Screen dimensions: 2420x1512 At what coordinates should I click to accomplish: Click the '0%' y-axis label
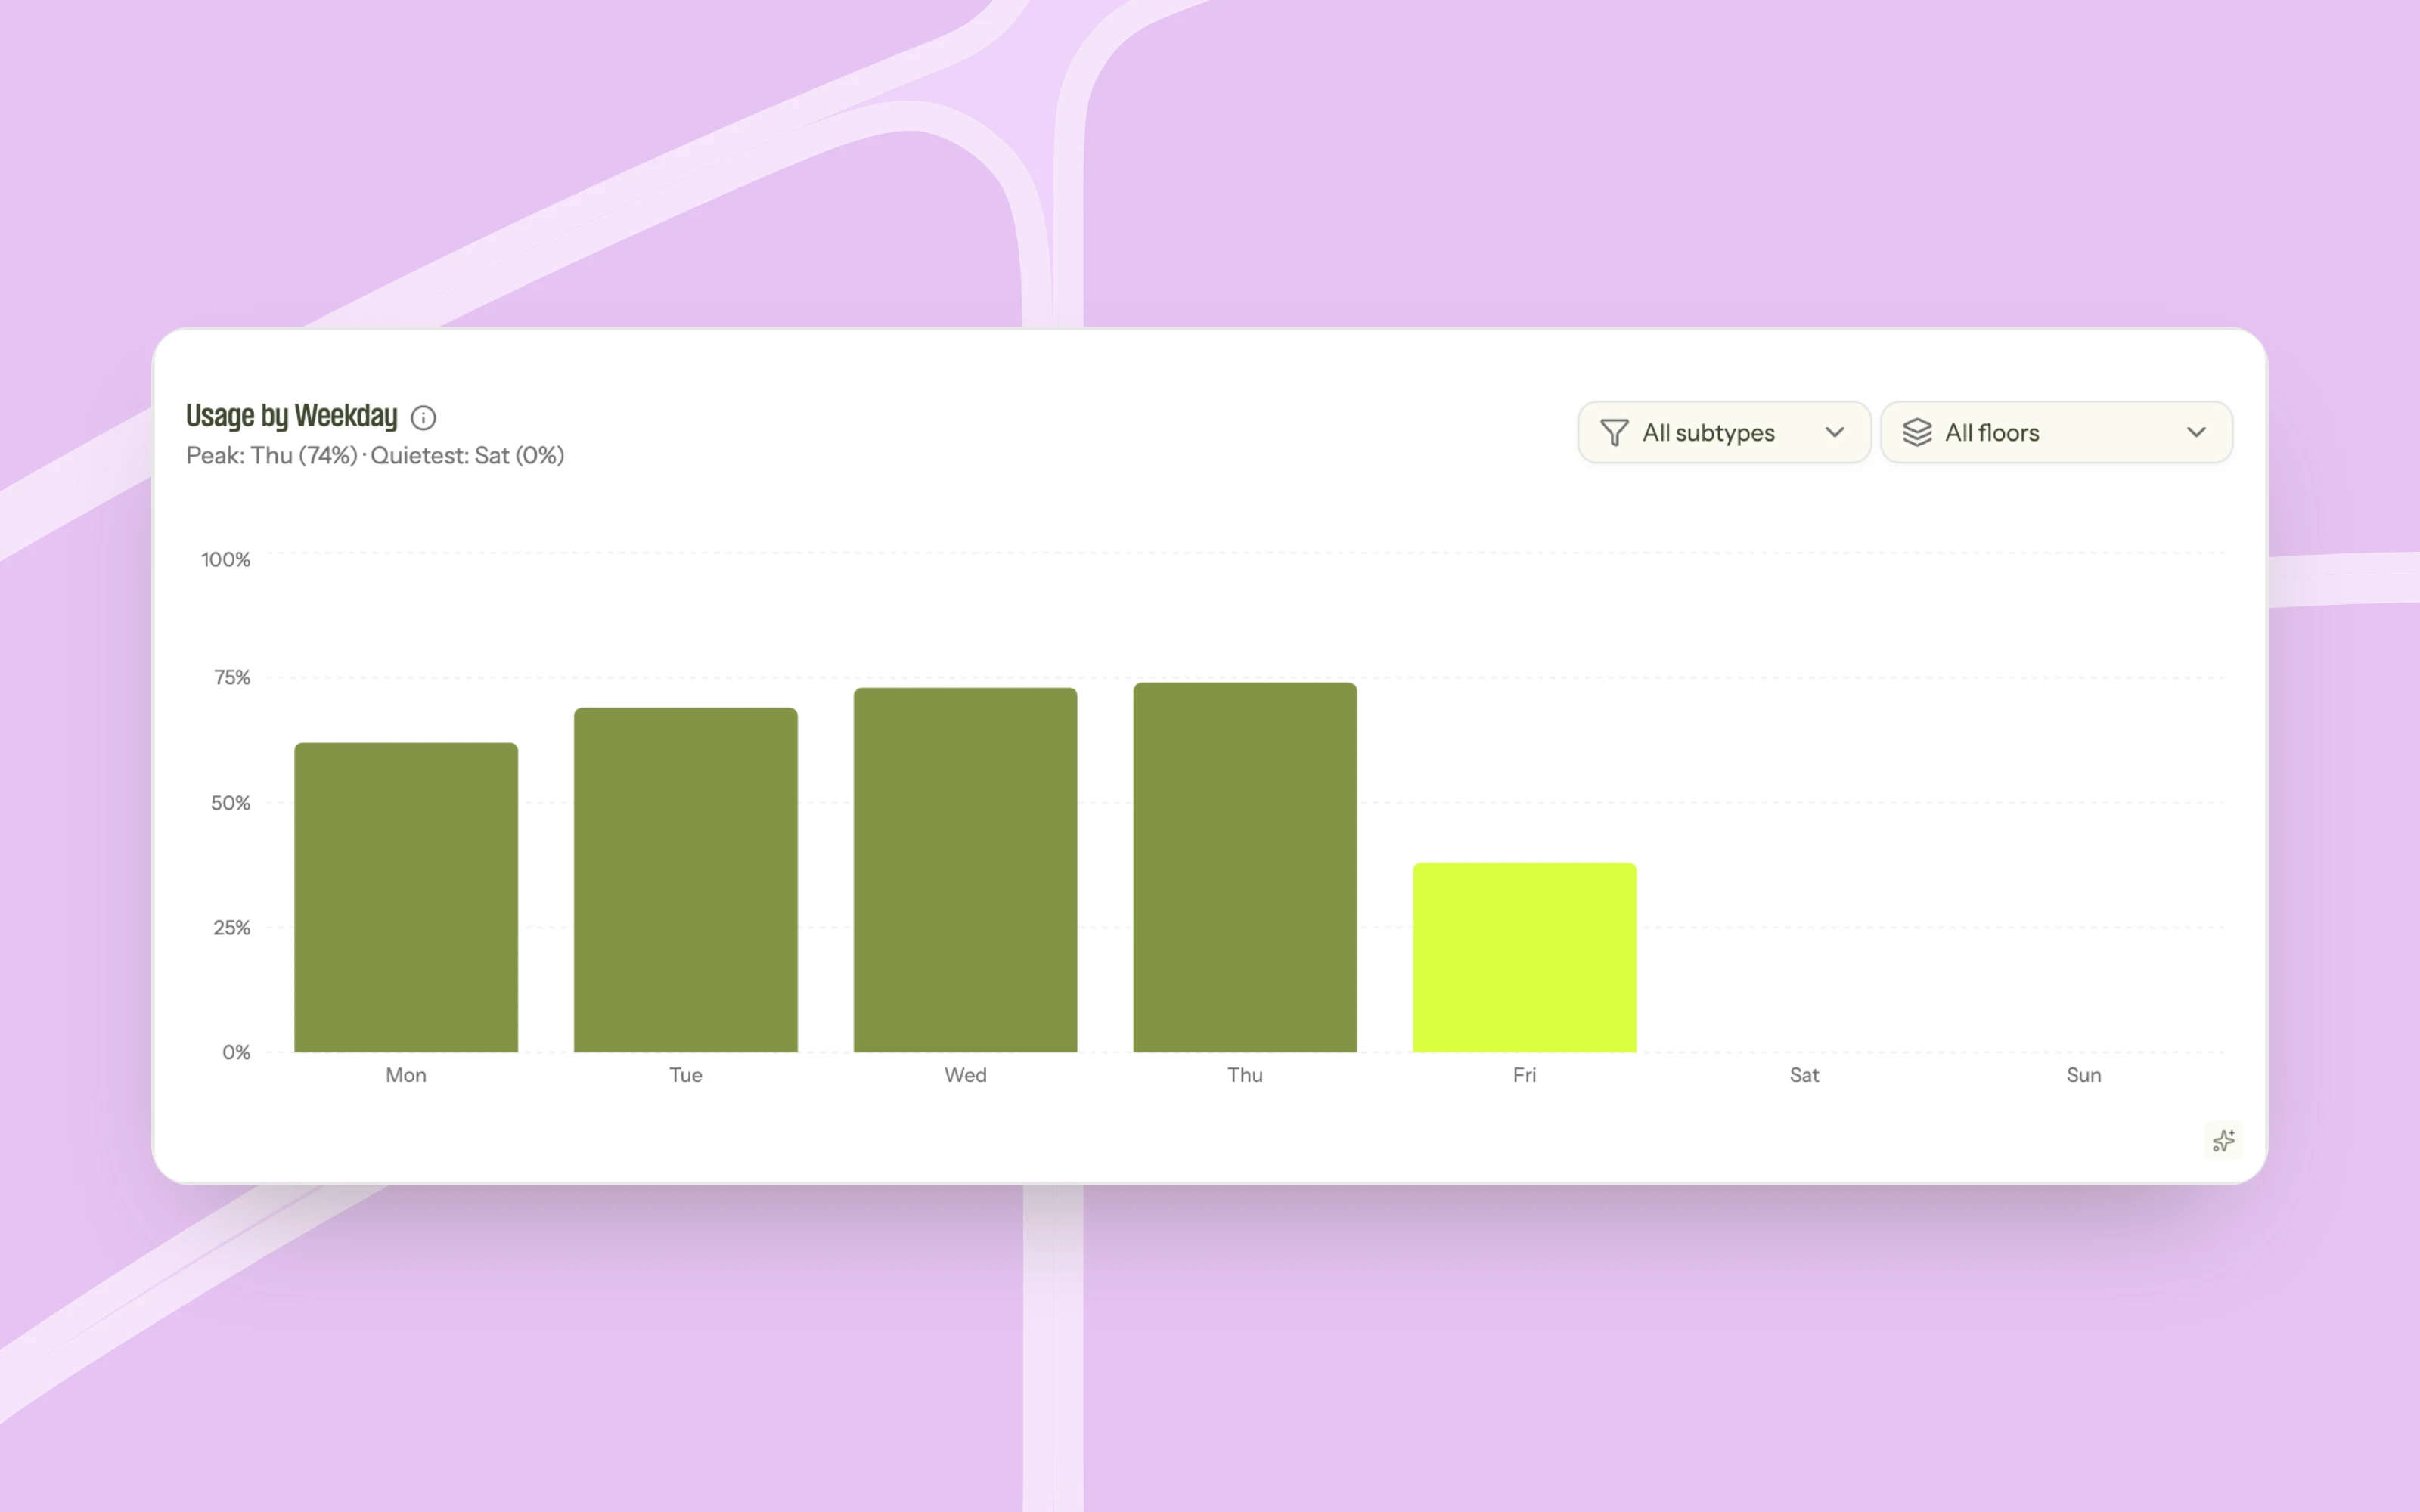click(x=237, y=1052)
